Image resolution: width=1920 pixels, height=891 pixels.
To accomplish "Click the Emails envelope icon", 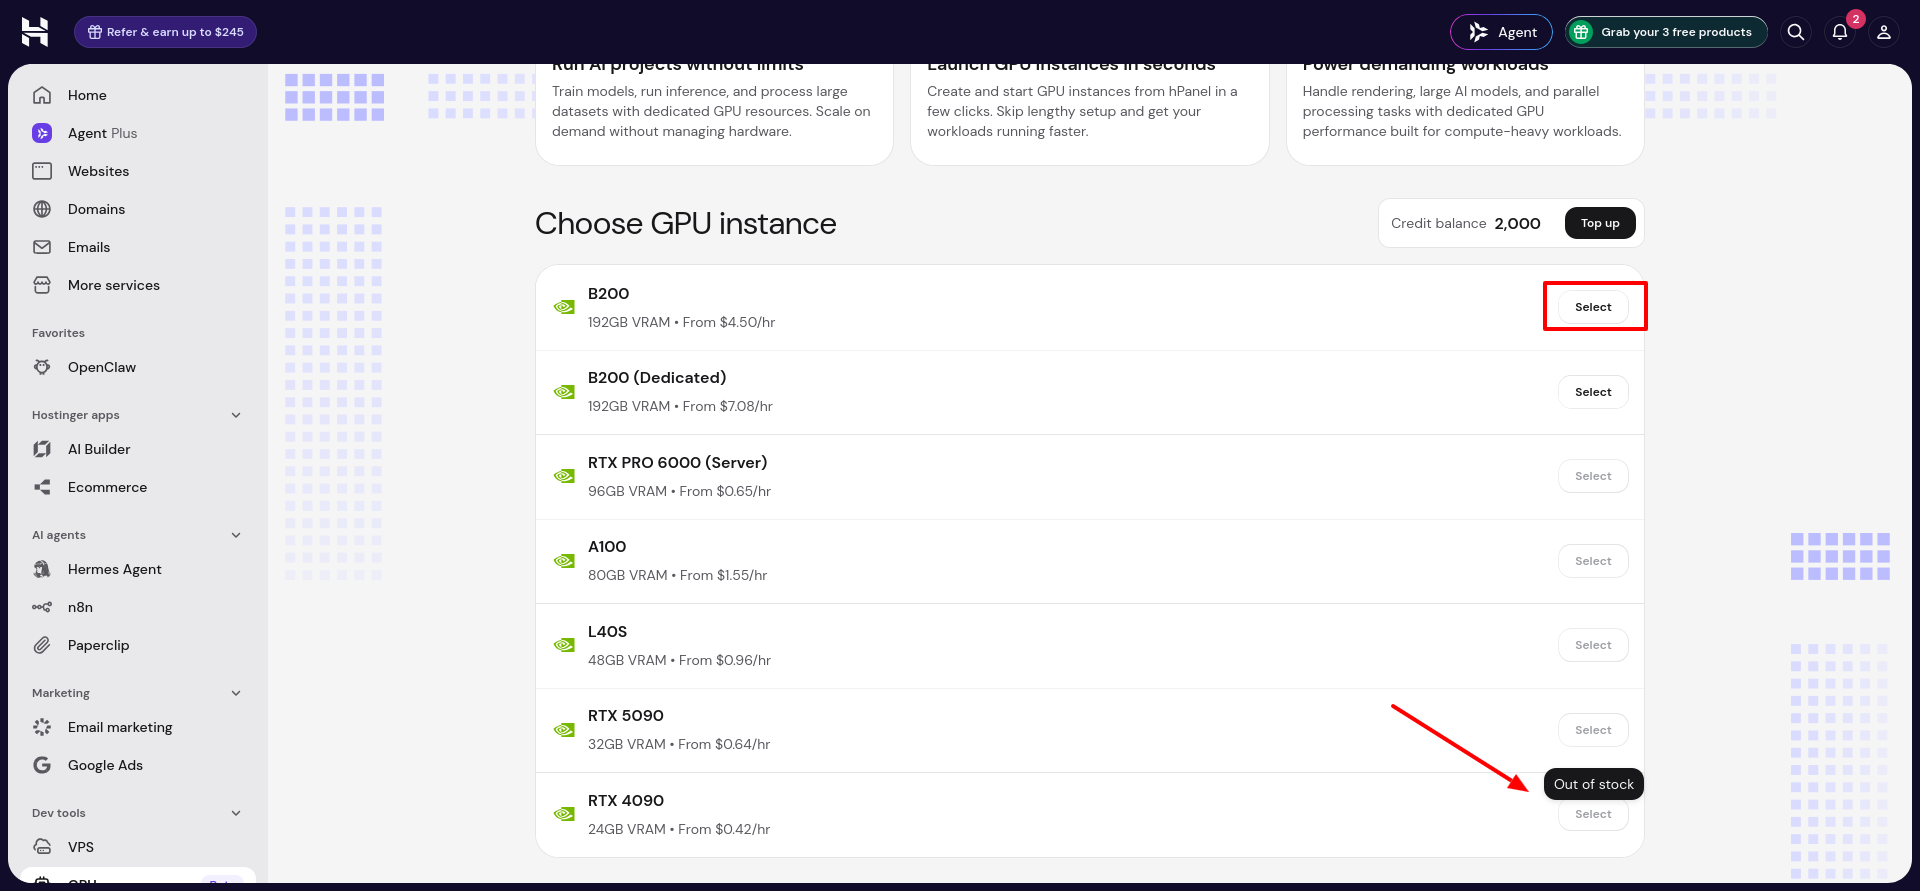I will [42, 247].
